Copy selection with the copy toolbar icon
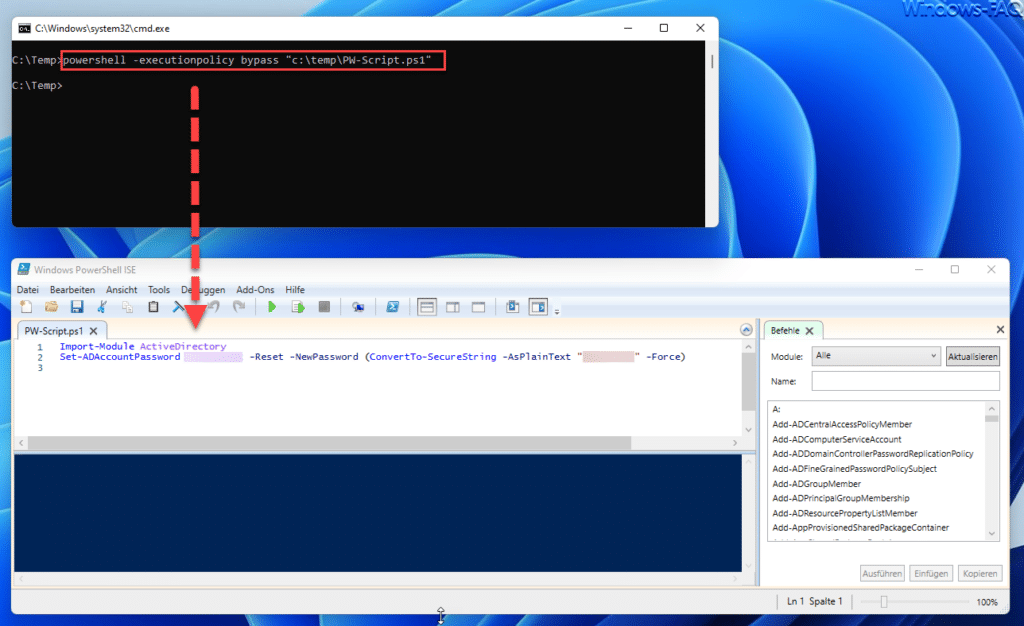Image resolution: width=1024 pixels, height=626 pixels. [x=127, y=307]
